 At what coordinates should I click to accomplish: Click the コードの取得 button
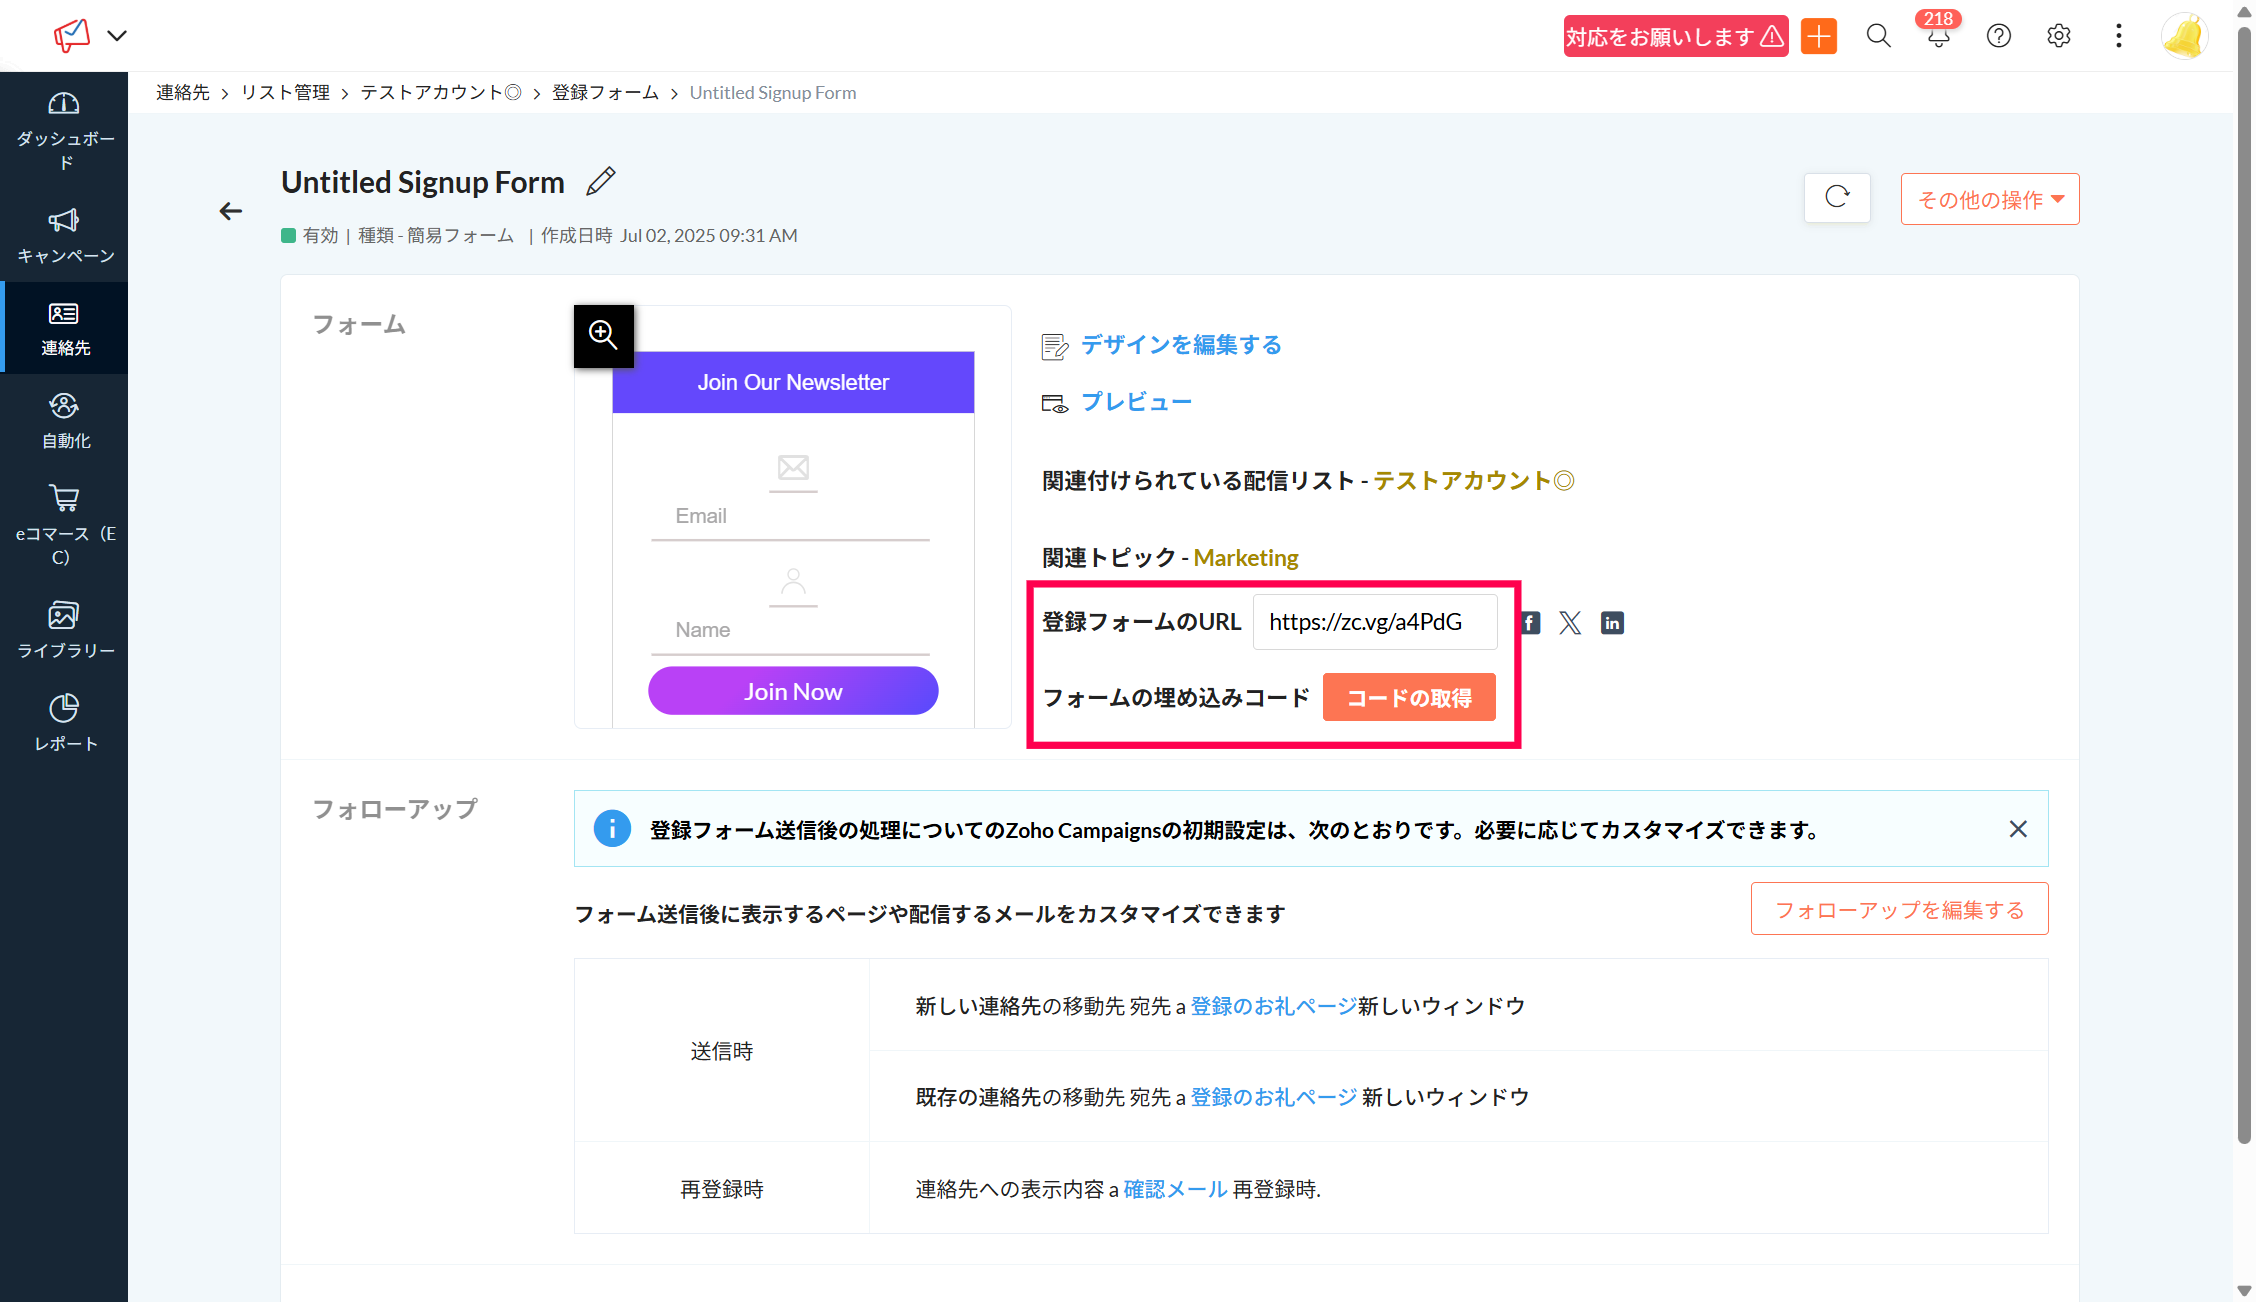1408,697
